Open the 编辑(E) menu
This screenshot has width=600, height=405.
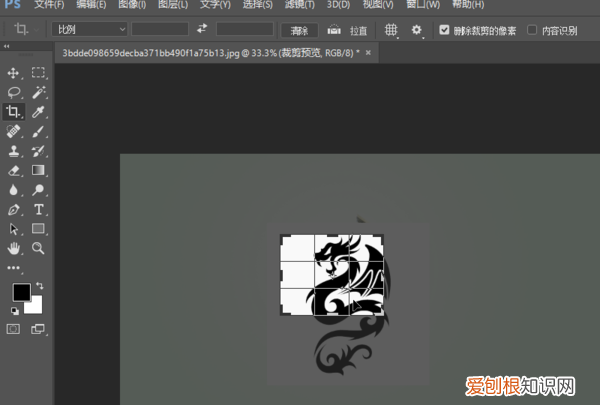coord(91,5)
